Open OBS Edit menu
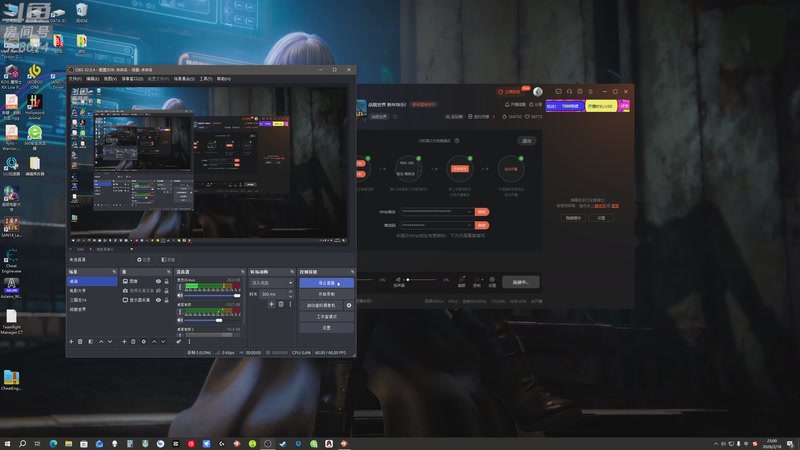 click(x=92, y=79)
